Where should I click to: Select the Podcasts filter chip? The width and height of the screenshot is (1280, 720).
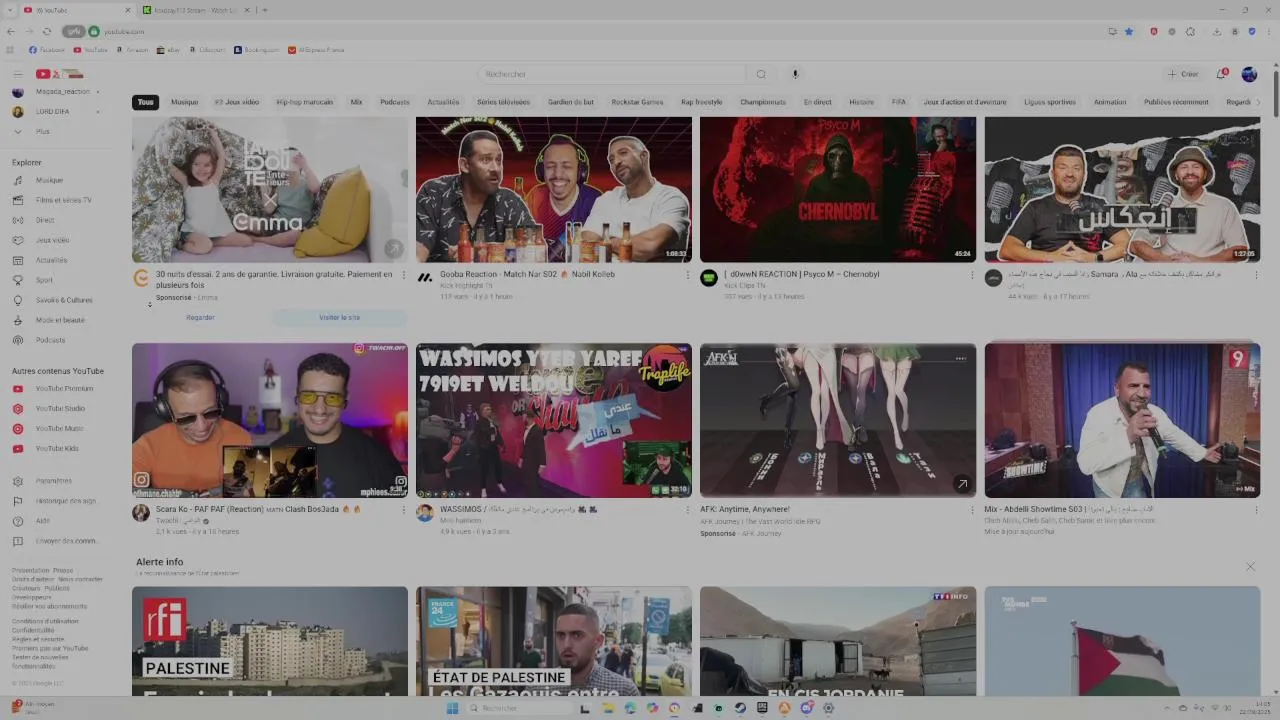click(395, 102)
